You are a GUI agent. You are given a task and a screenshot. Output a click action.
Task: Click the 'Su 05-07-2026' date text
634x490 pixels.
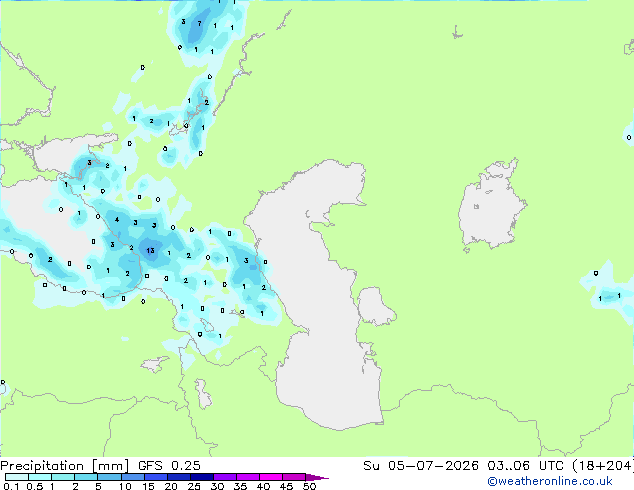point(421,466)
